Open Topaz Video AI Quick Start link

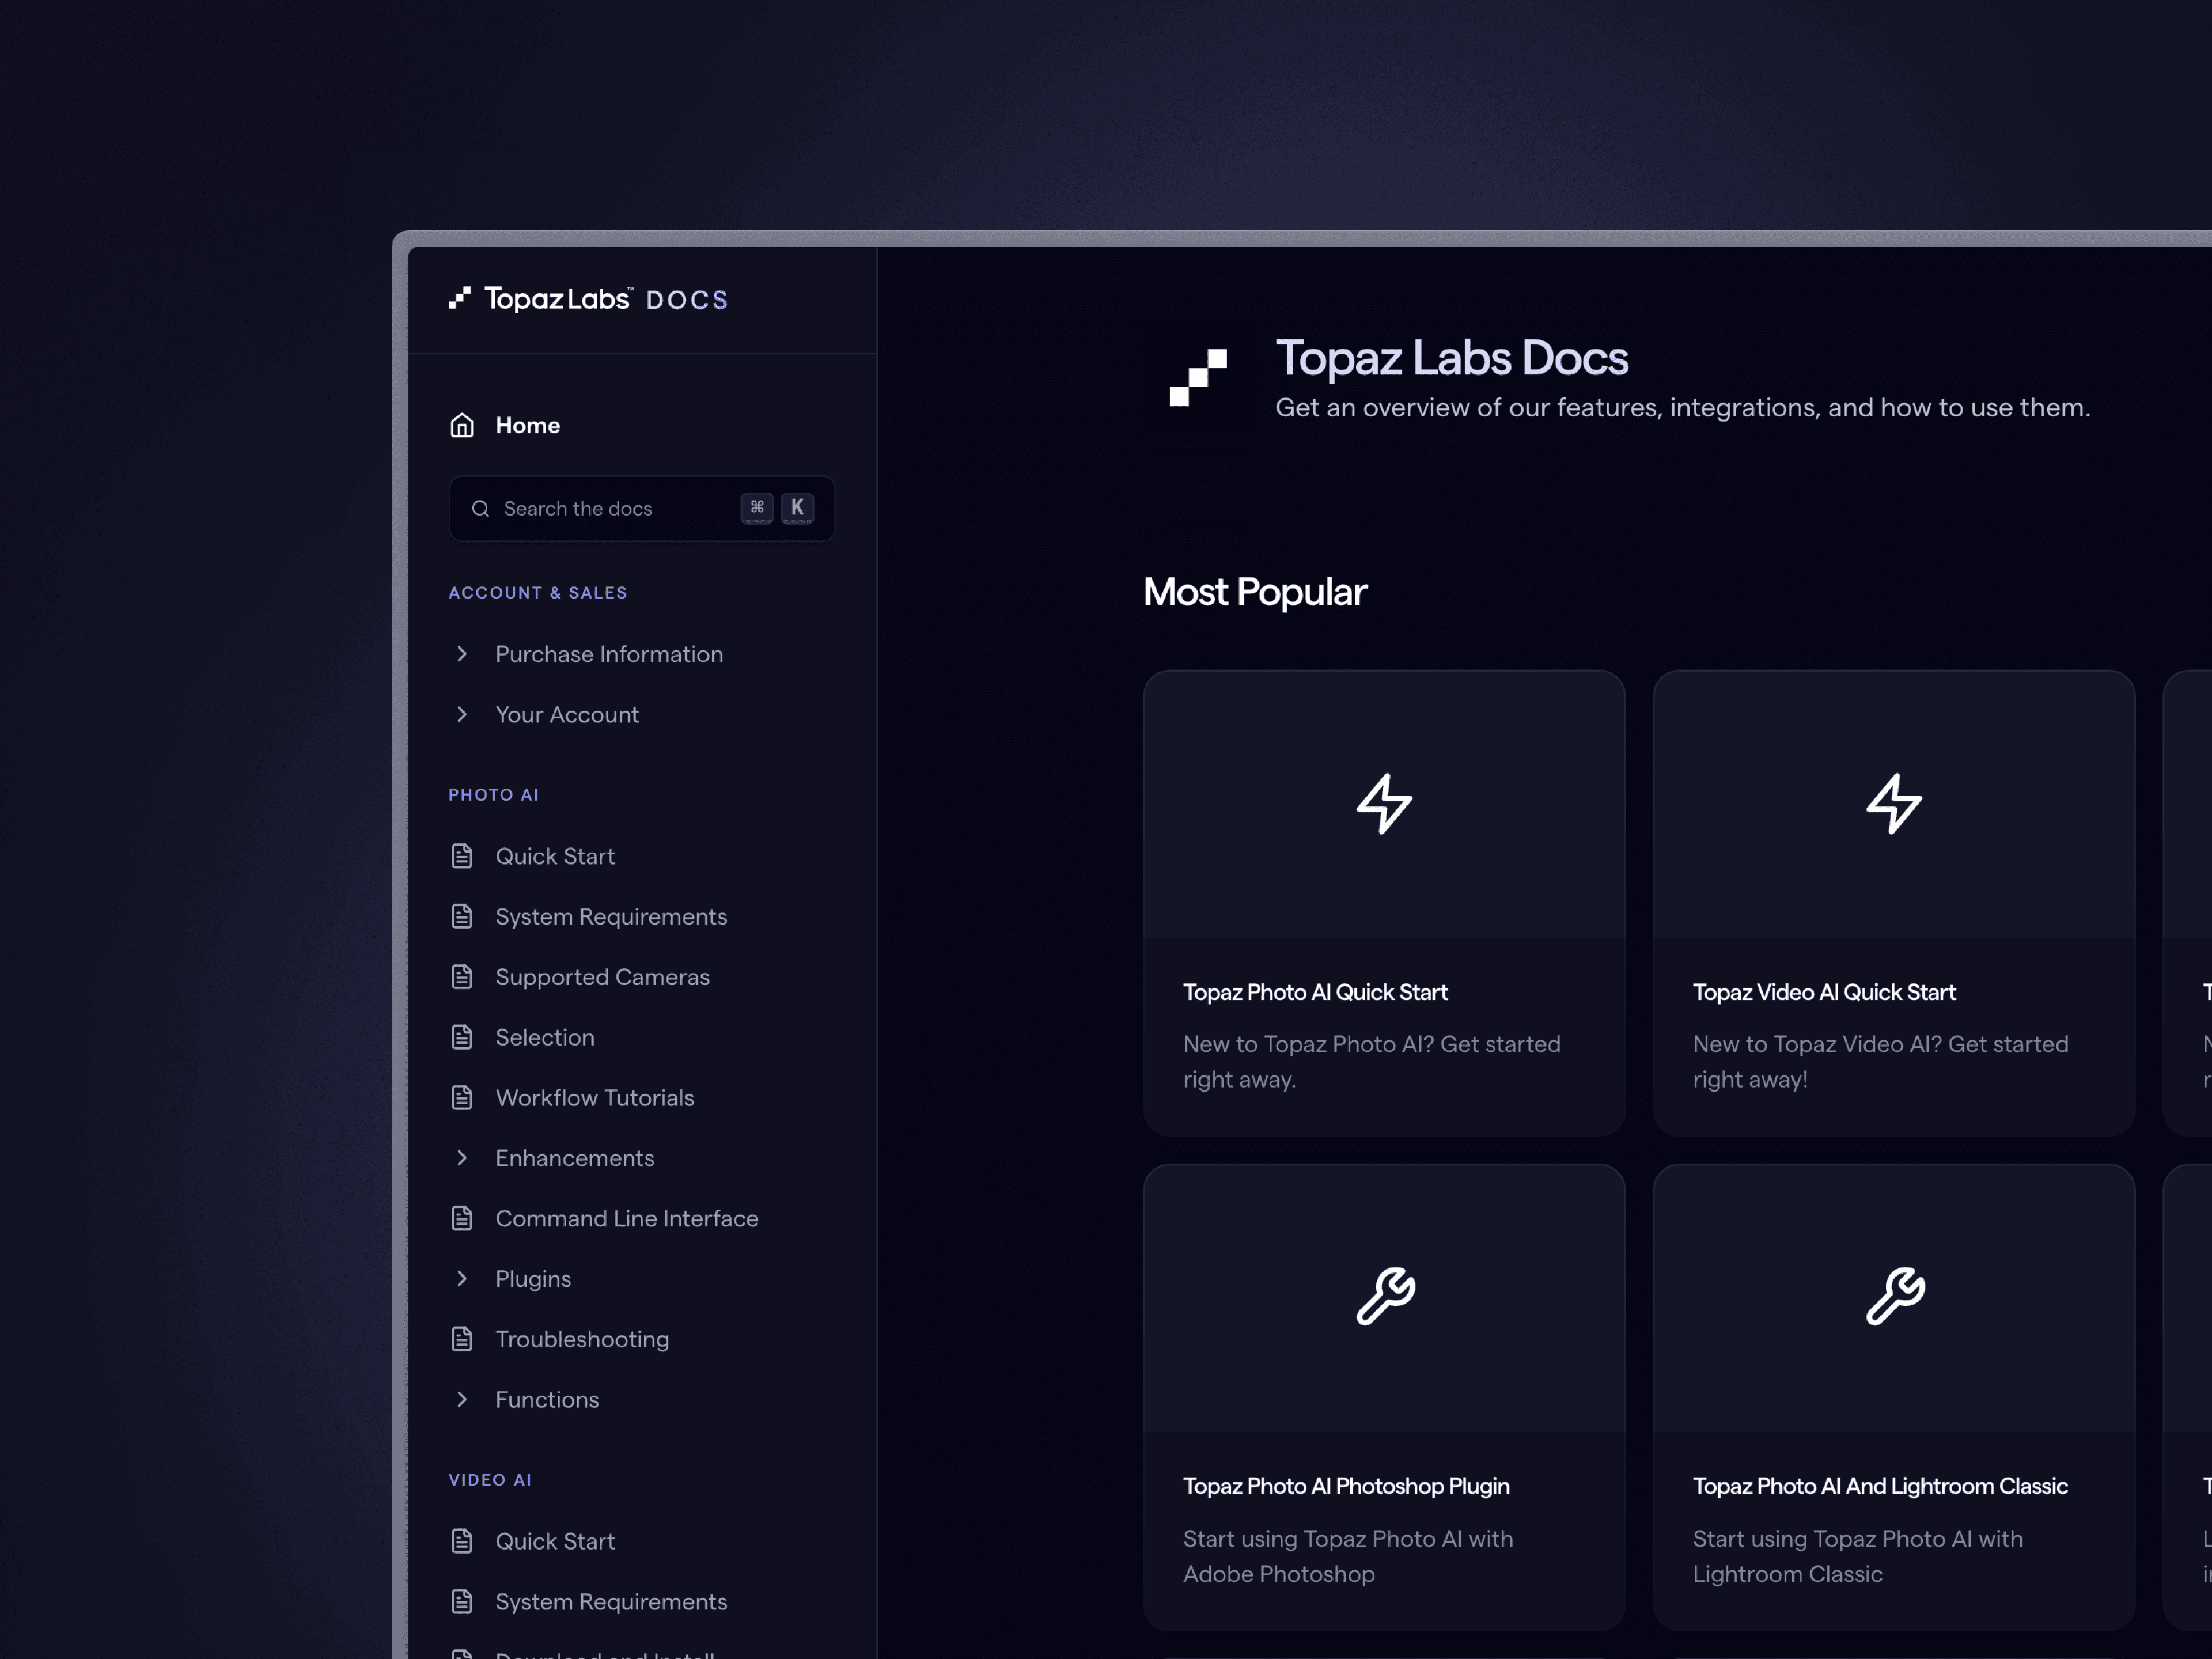point(1823,992)
